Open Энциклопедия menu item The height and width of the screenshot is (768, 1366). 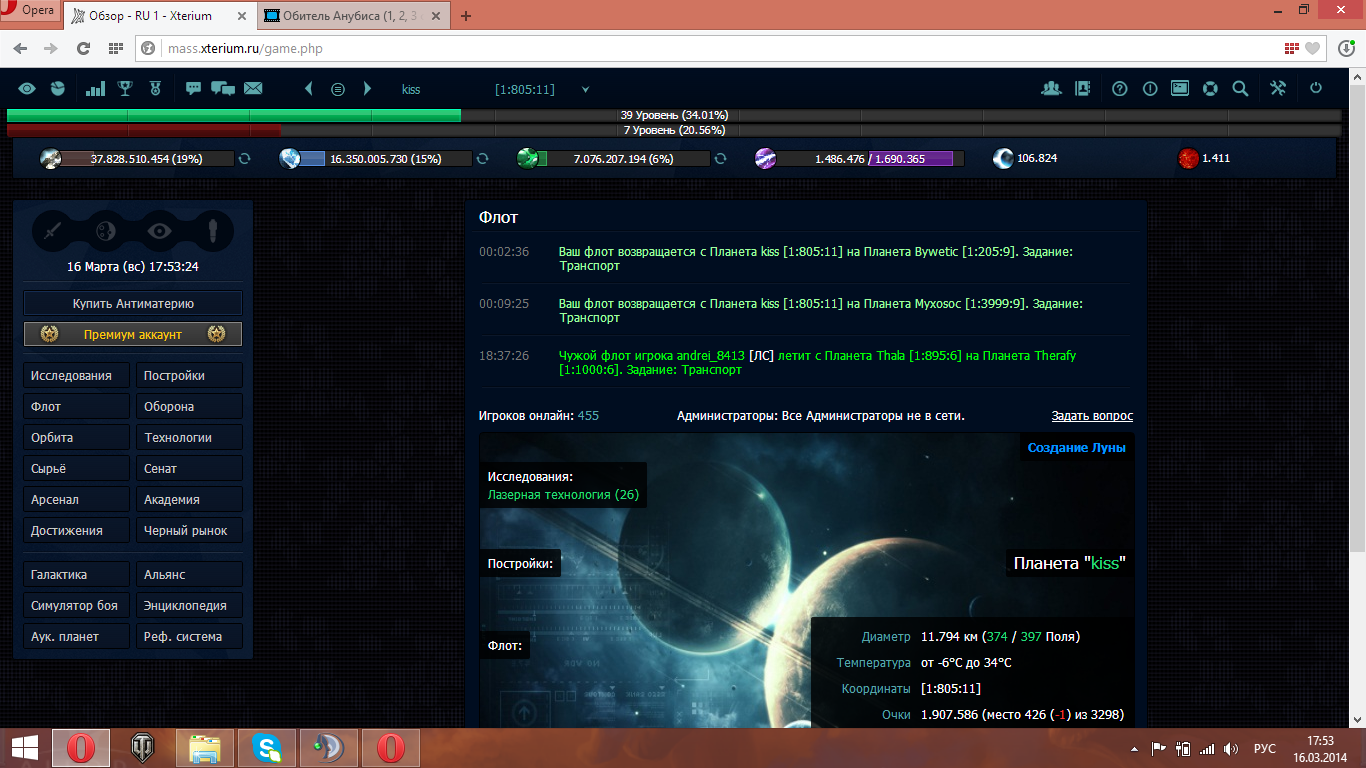tap(189, 606)
